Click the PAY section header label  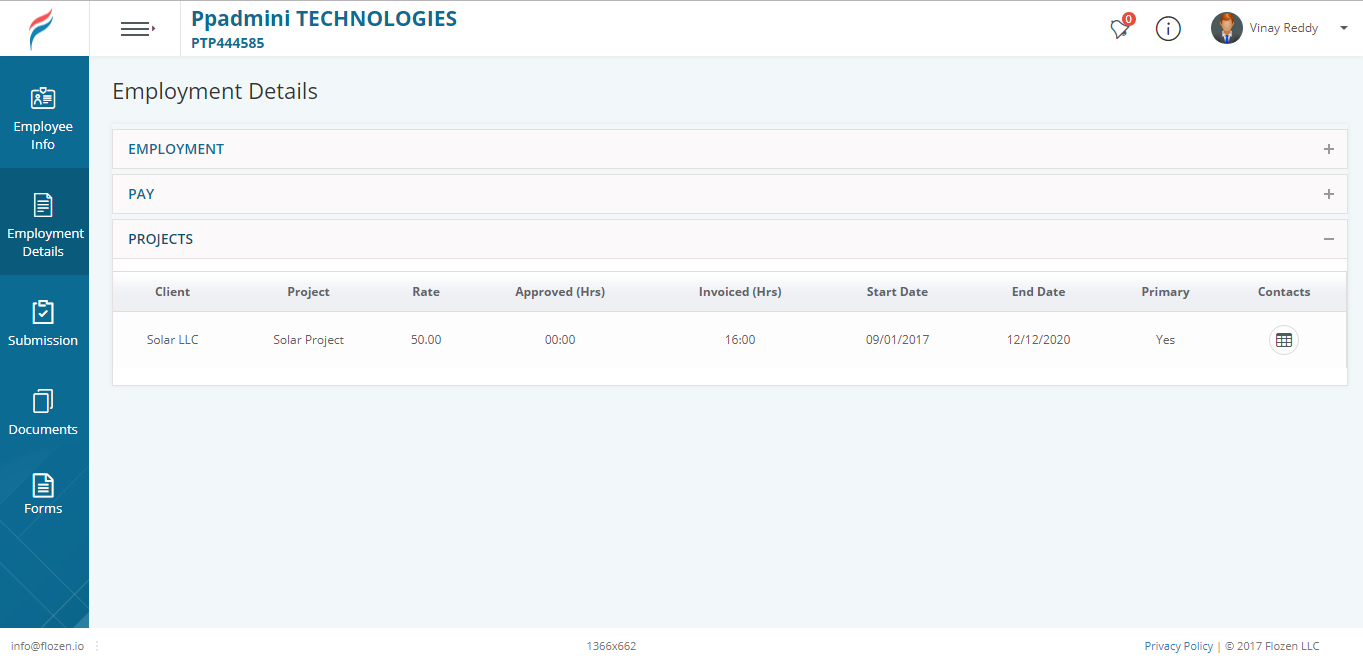141,194
